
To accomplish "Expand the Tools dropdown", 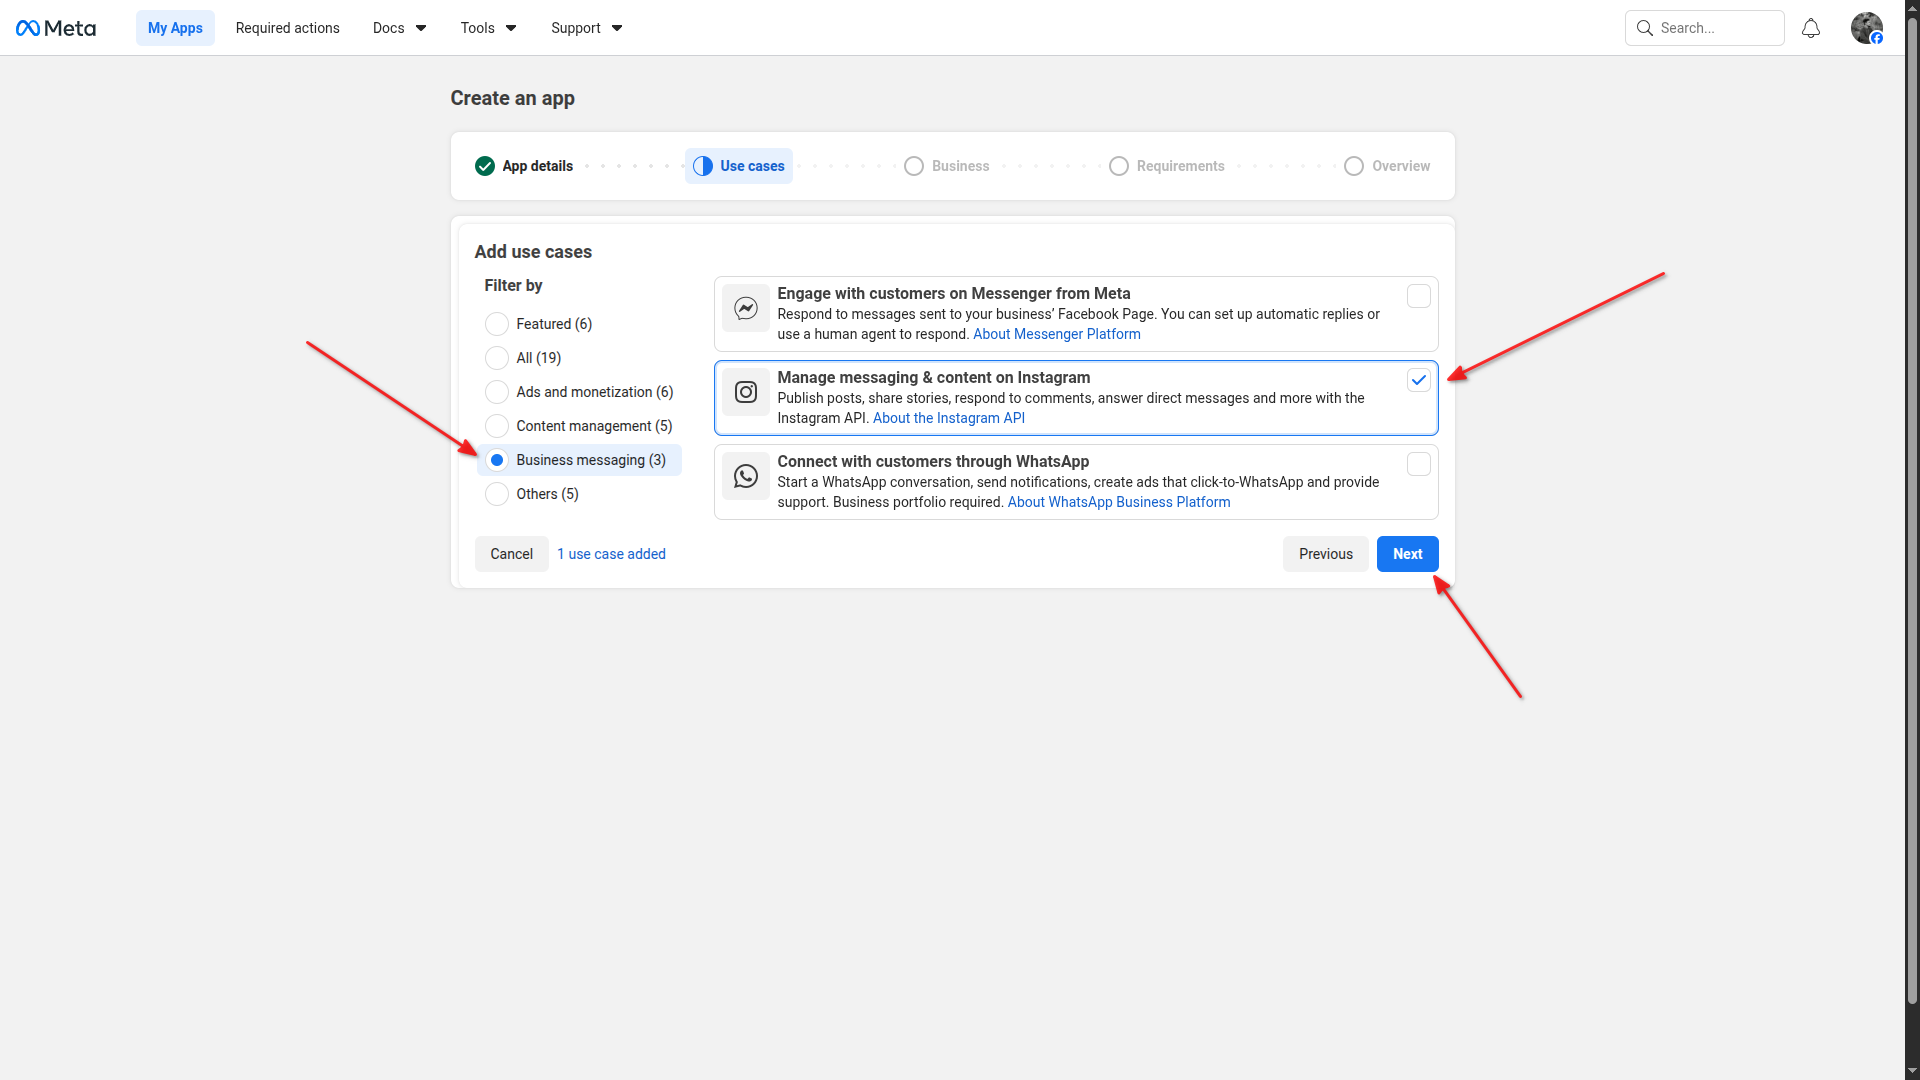I will coord(488,28).
